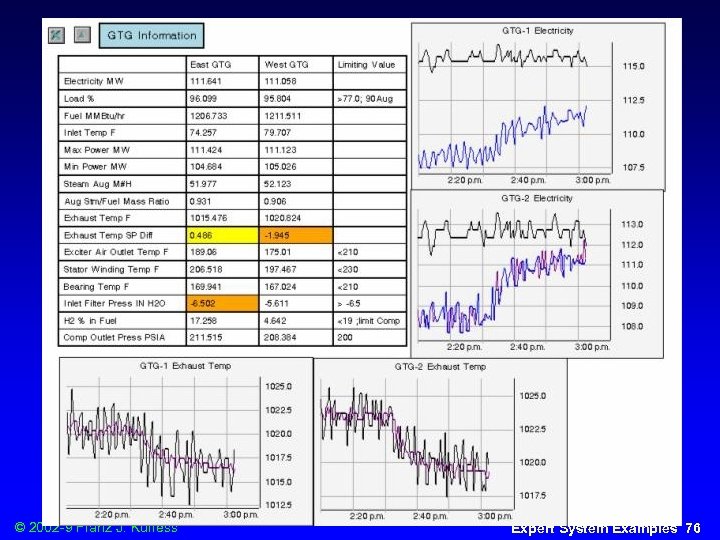This screenshot has height=540, width=720.
Task: Click the GTG-1 Electricity chart title
Action: 538,31
